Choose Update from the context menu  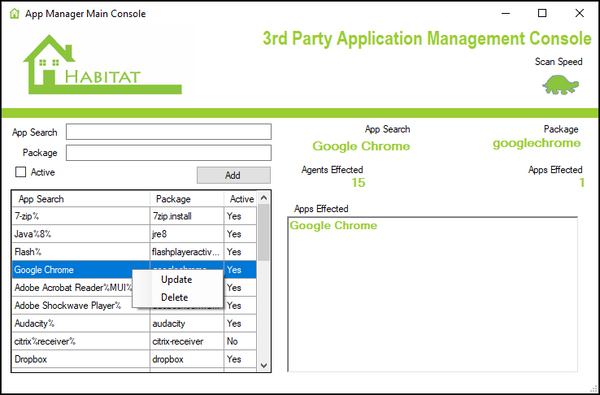click(176, 280)
